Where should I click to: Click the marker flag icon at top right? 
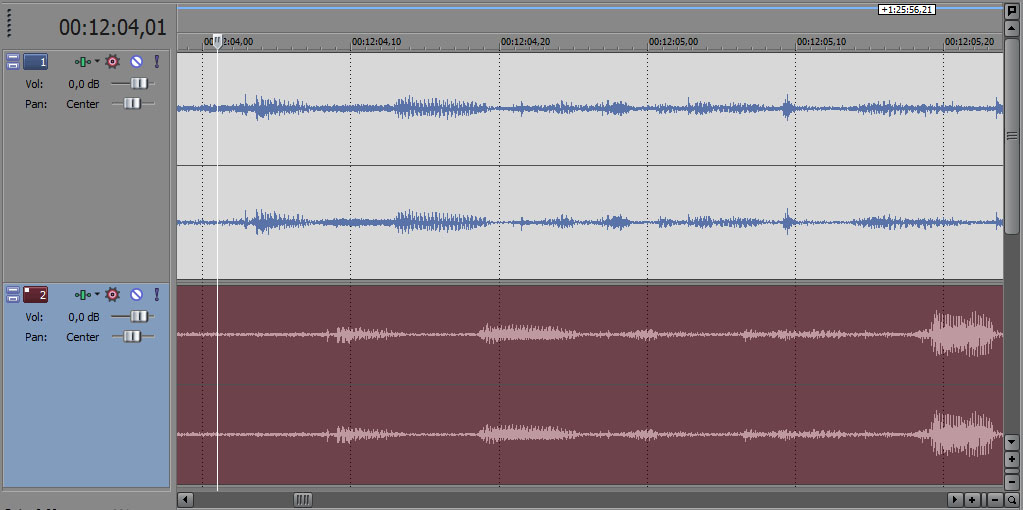(1011, 11)
